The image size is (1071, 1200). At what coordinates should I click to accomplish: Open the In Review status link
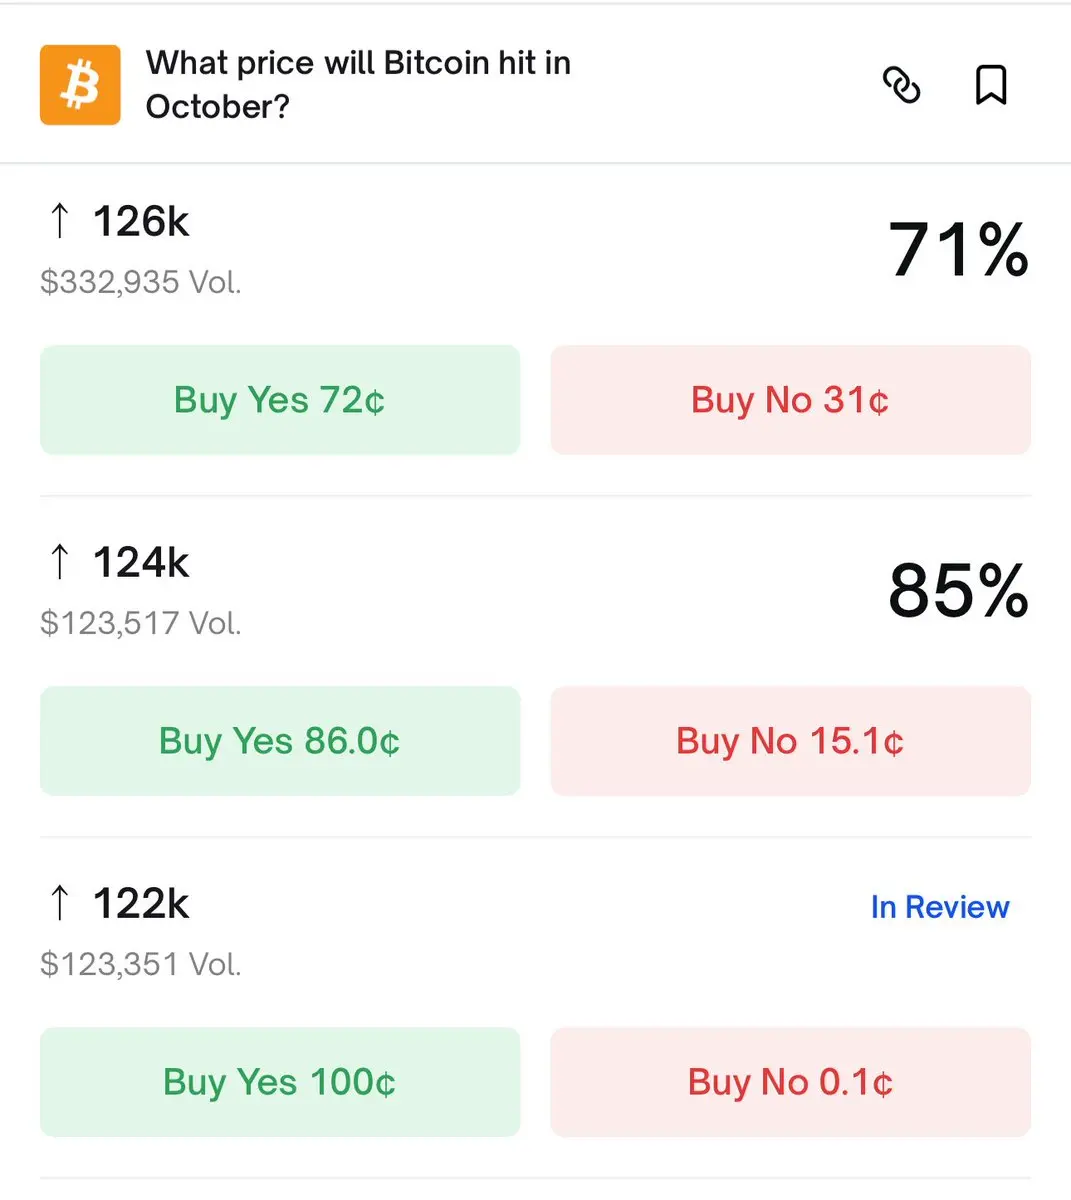[939, 907]
